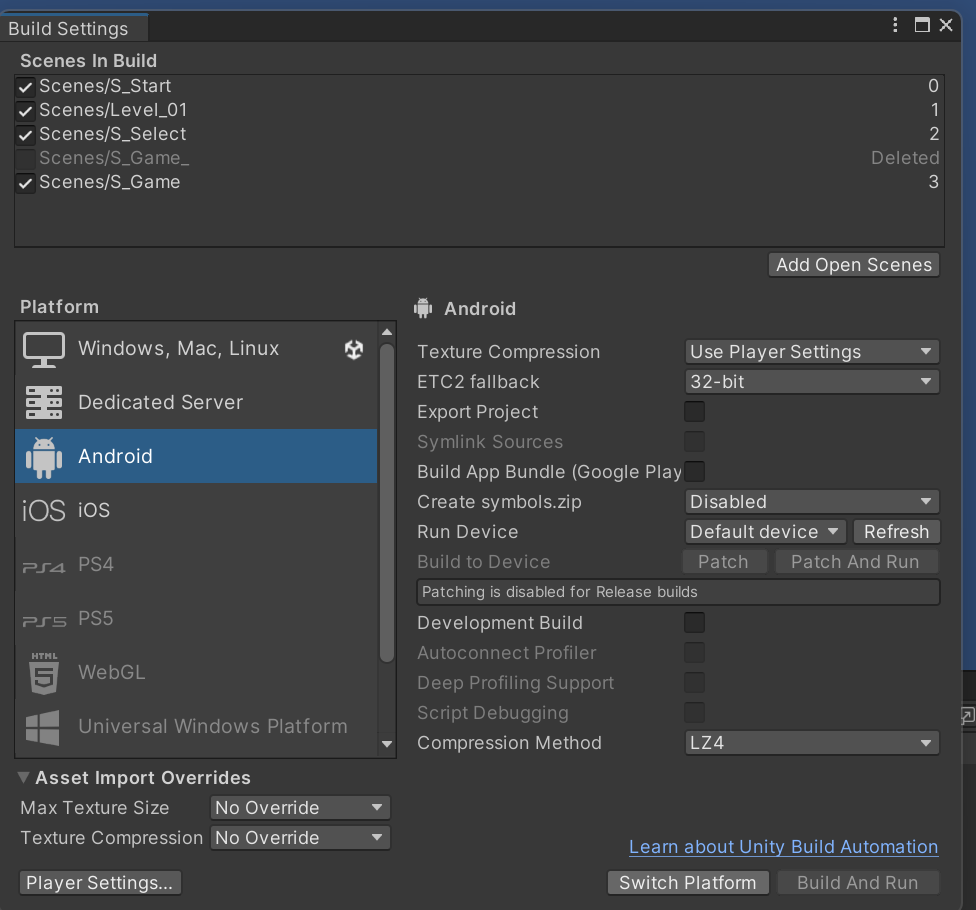
Task: Click the Universal Windows Platform logo icon
Action: click(43, 727)
